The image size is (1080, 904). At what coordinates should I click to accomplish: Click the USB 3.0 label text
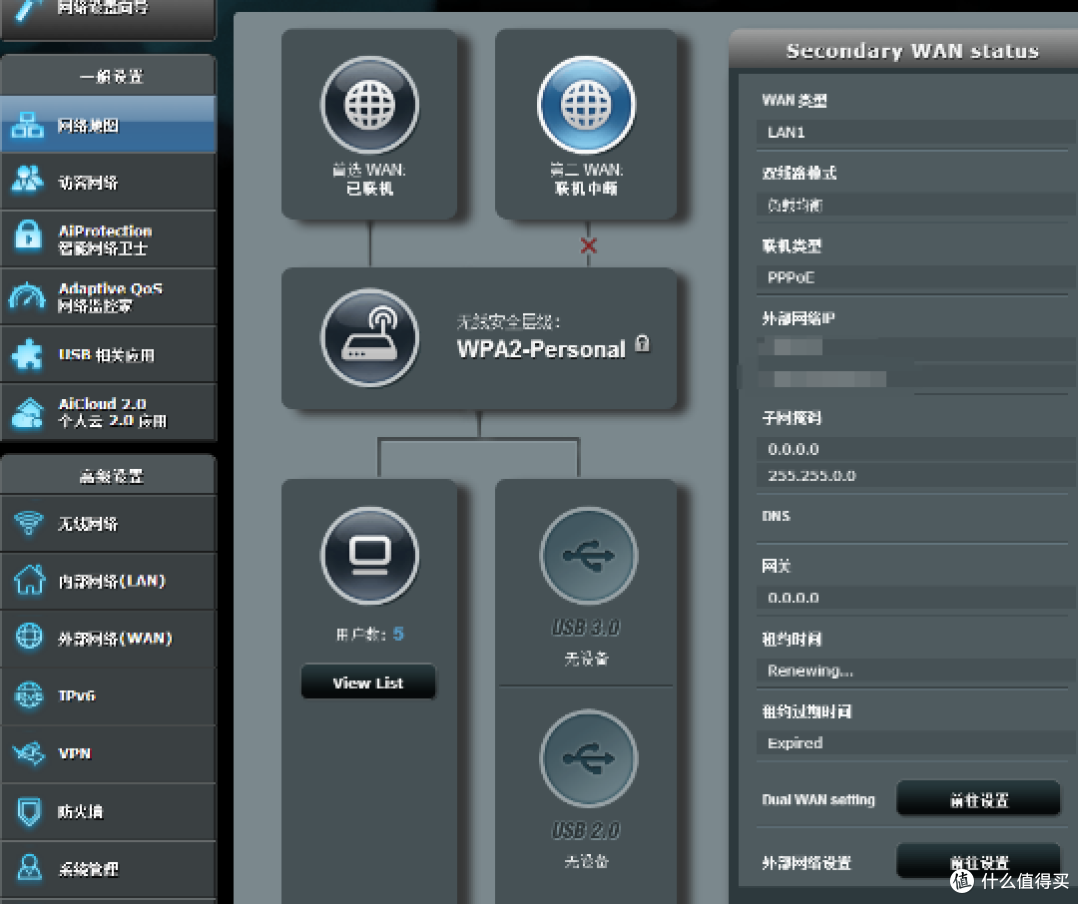[x=586, y=628]
